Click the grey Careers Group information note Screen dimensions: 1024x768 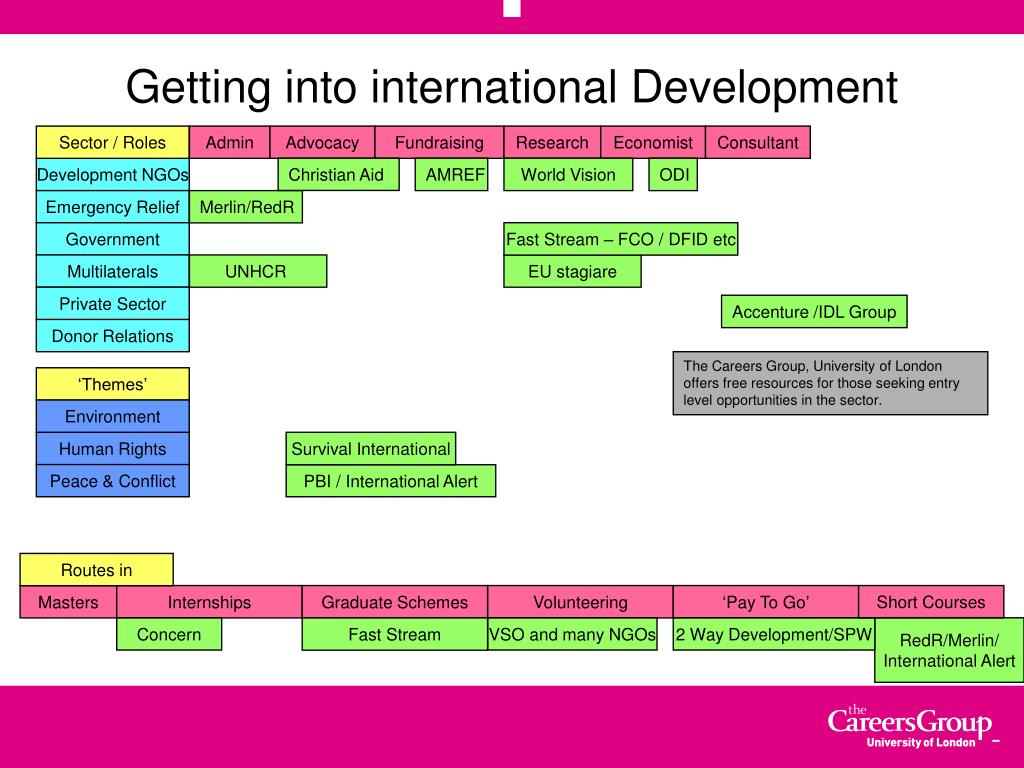[831, 383]
